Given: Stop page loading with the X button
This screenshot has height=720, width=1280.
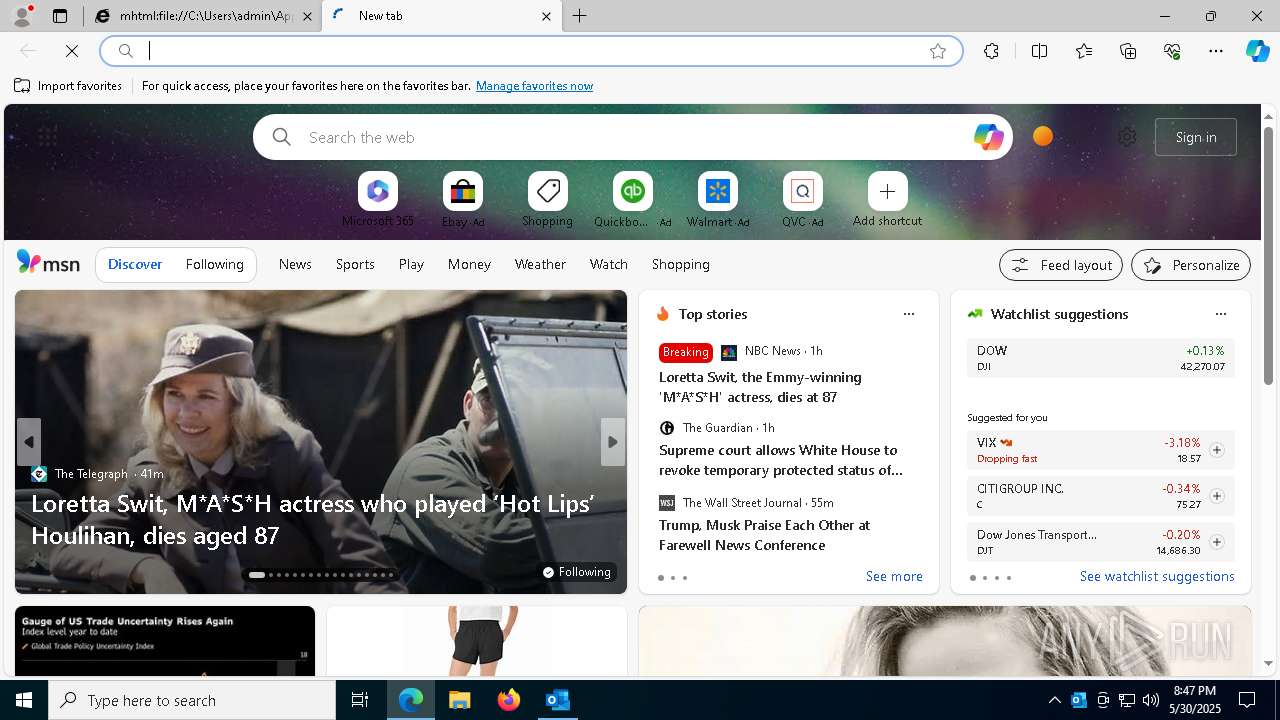Looking at the screenshot, I should point(72,51).
